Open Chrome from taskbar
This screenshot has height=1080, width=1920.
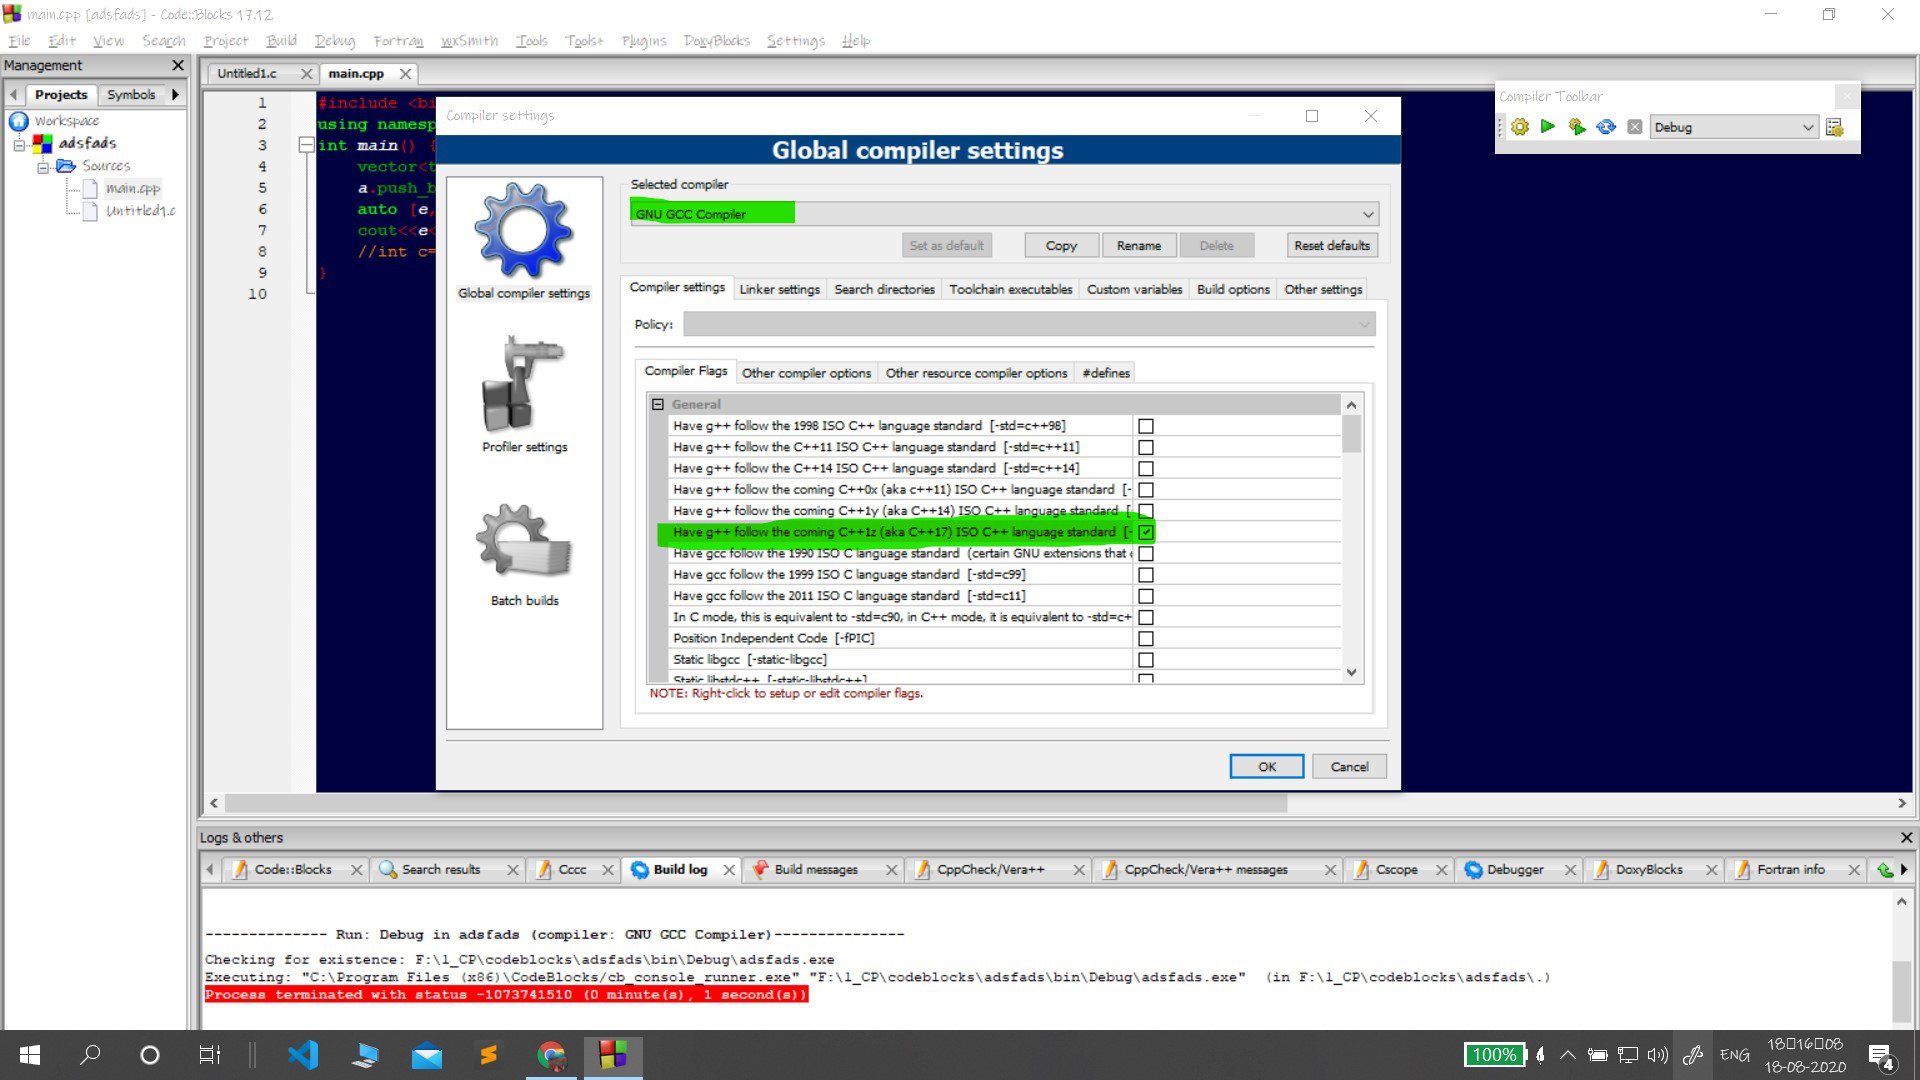551,1055
